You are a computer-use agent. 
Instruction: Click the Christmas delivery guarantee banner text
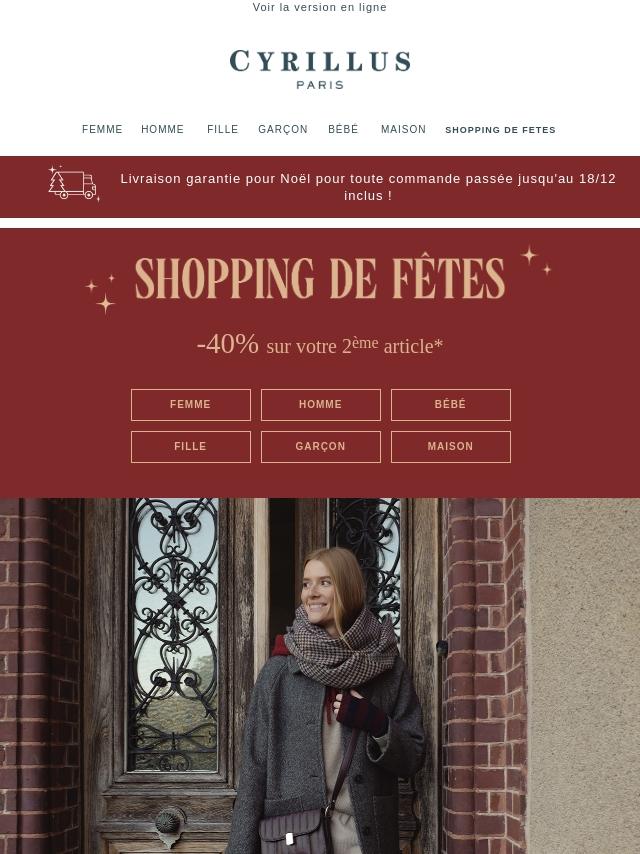368,187
